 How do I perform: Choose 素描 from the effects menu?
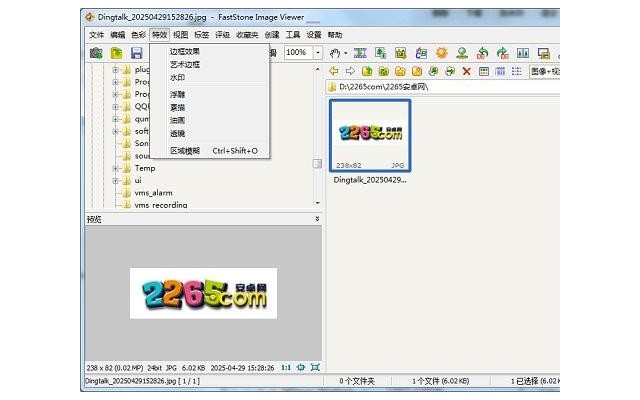click(x=210, y=107)
